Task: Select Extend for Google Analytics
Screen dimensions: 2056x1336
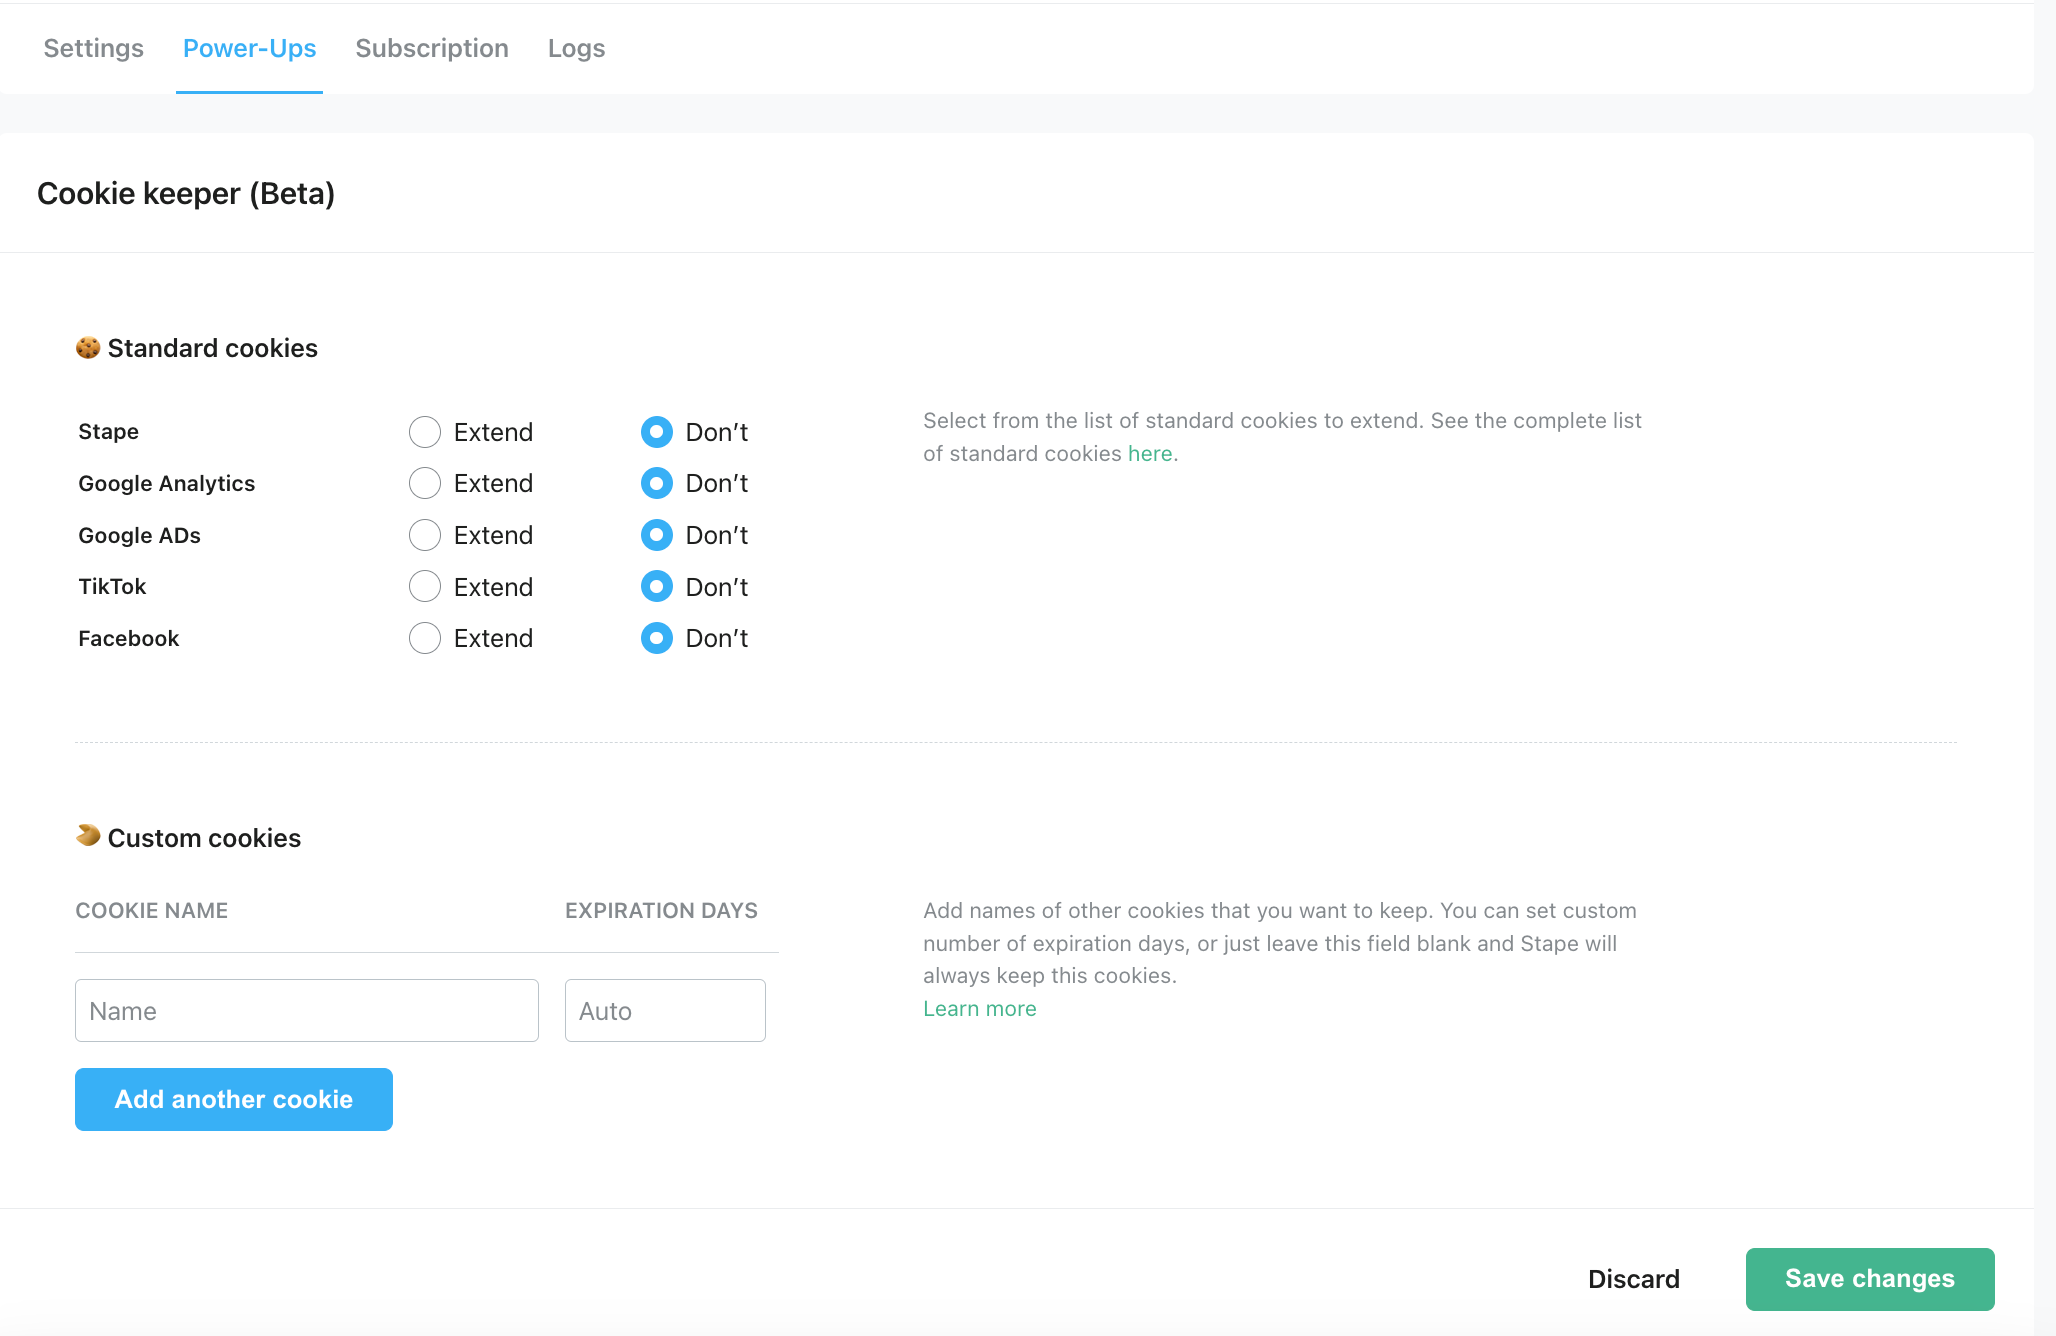Action: [x=426, y=482]
